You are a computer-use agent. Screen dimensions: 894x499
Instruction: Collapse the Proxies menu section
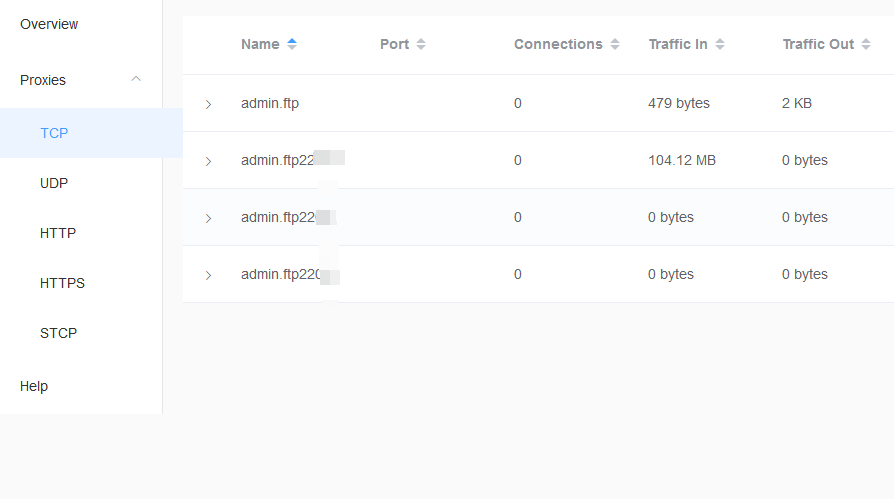[x=137, y=80]
